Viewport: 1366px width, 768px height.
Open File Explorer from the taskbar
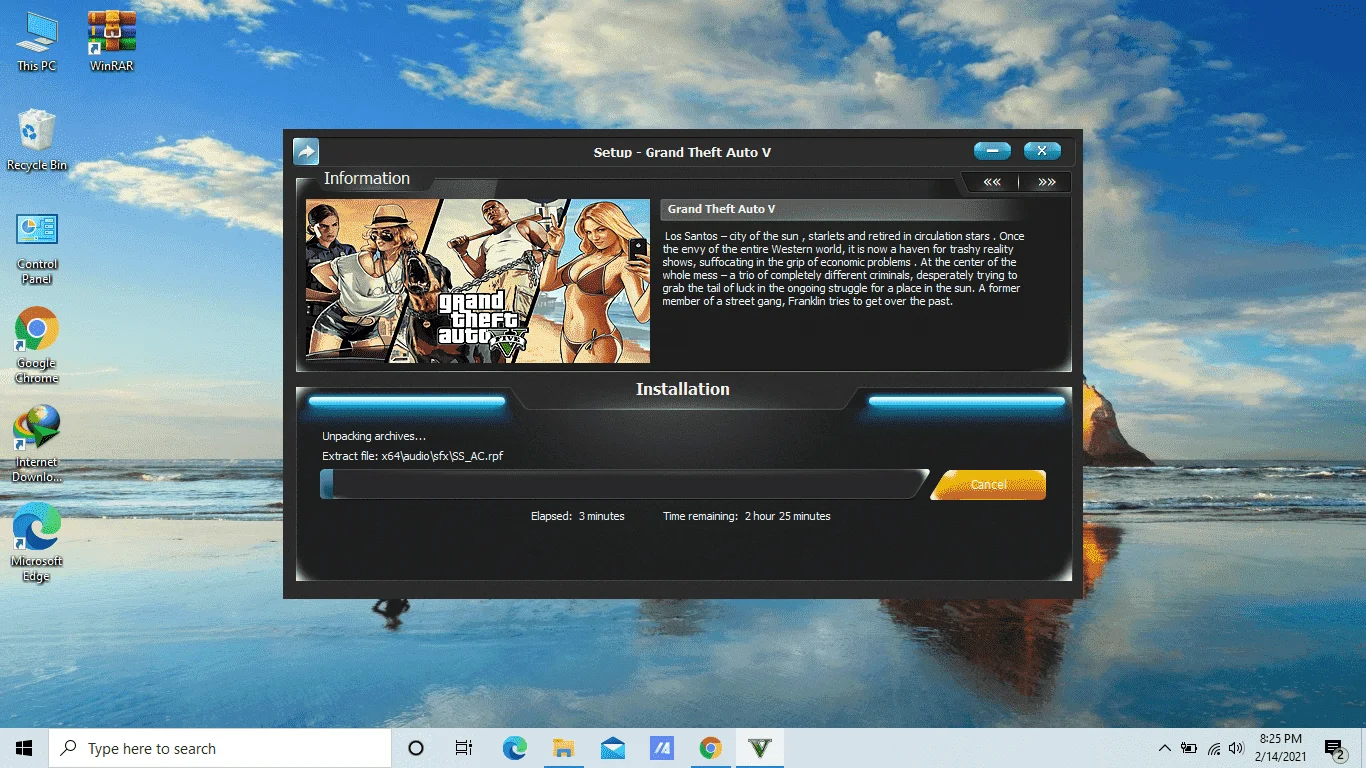pyautogui.click(x=563, y=748)
